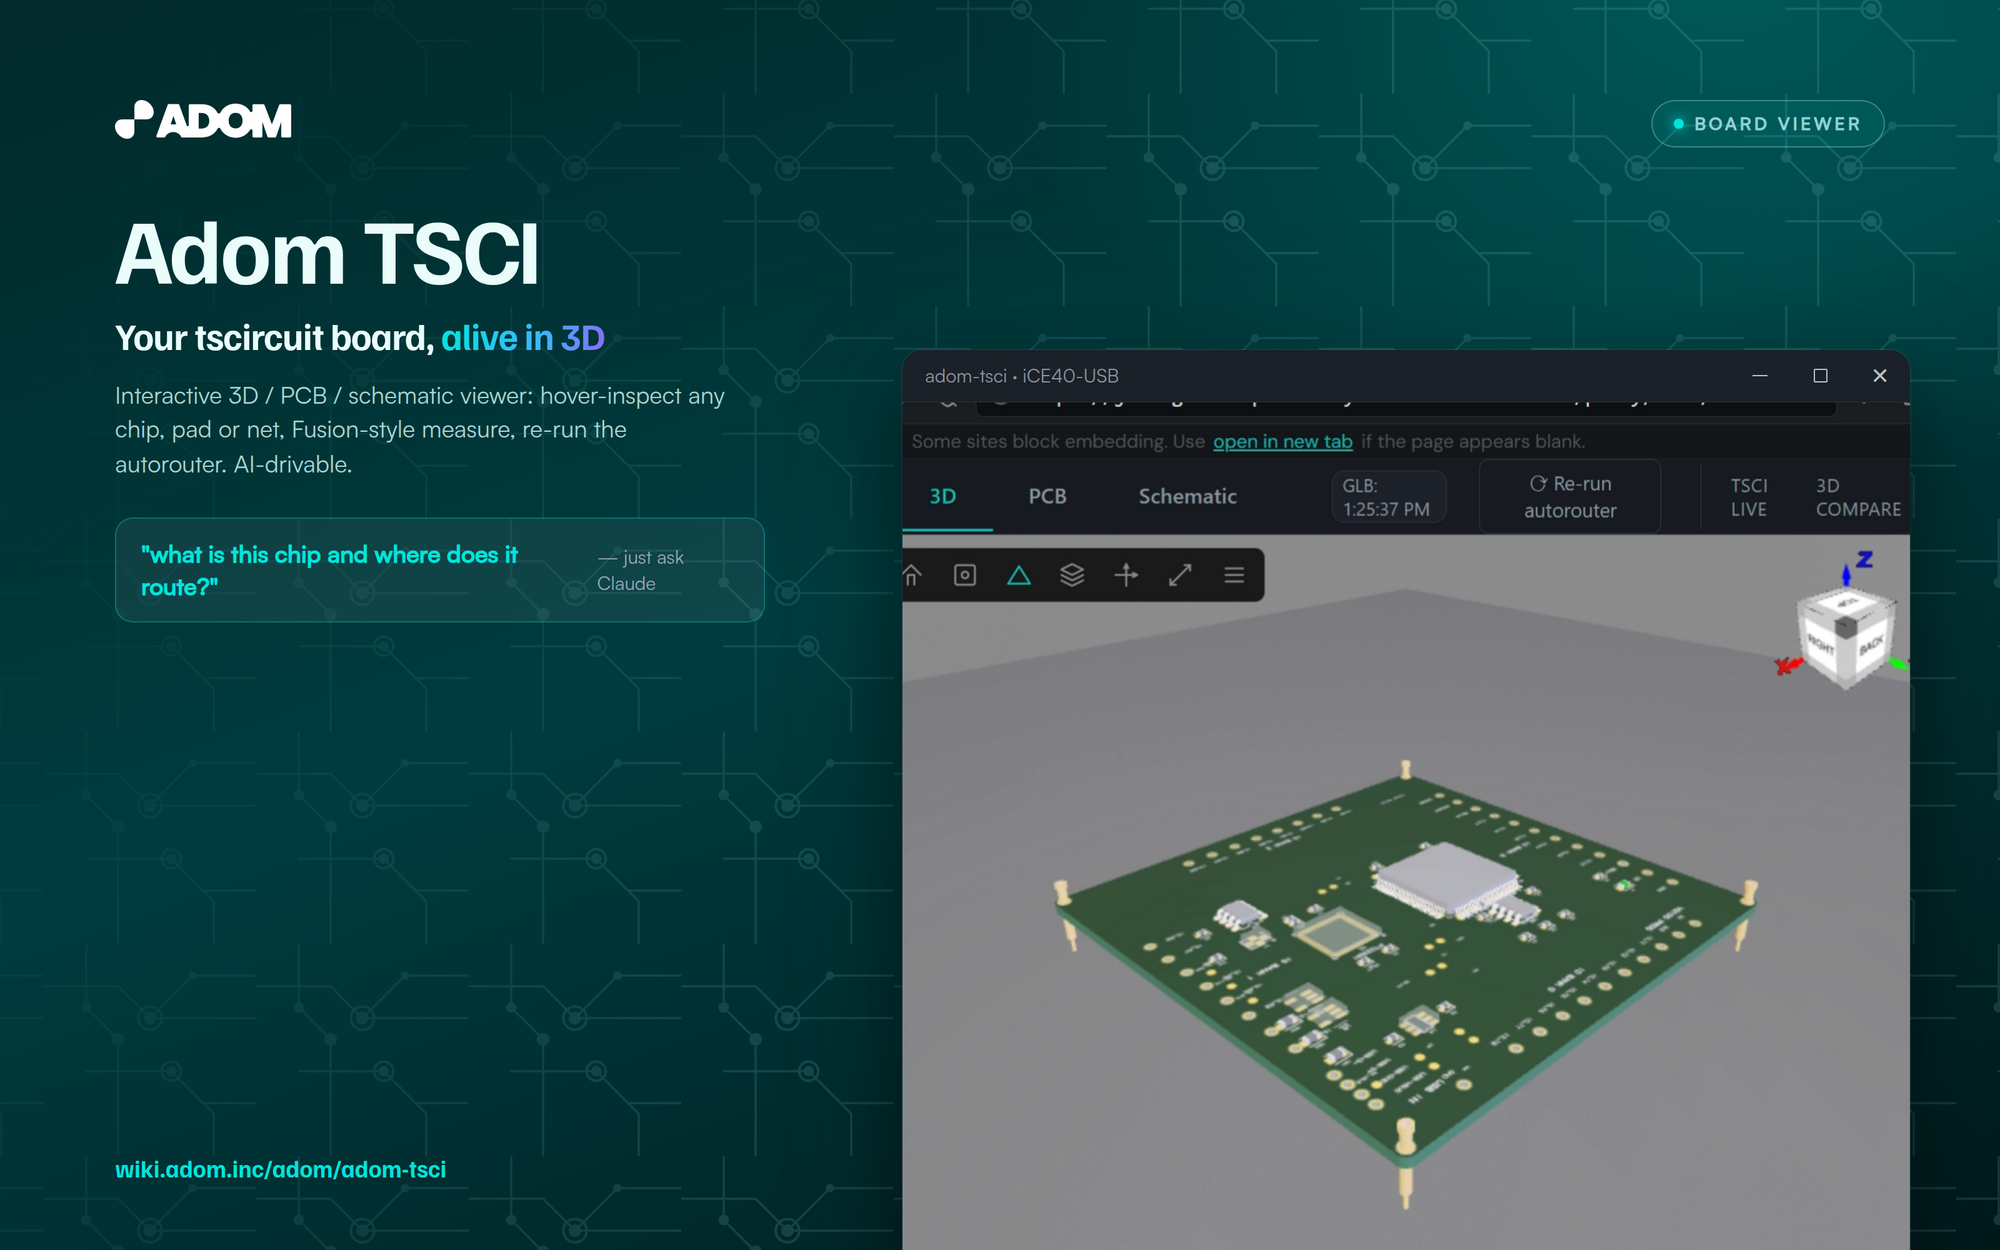The width and height of the screenshot is (2000, 1250).
Task: Switch to the 3D tab
Action: (943, 496)
